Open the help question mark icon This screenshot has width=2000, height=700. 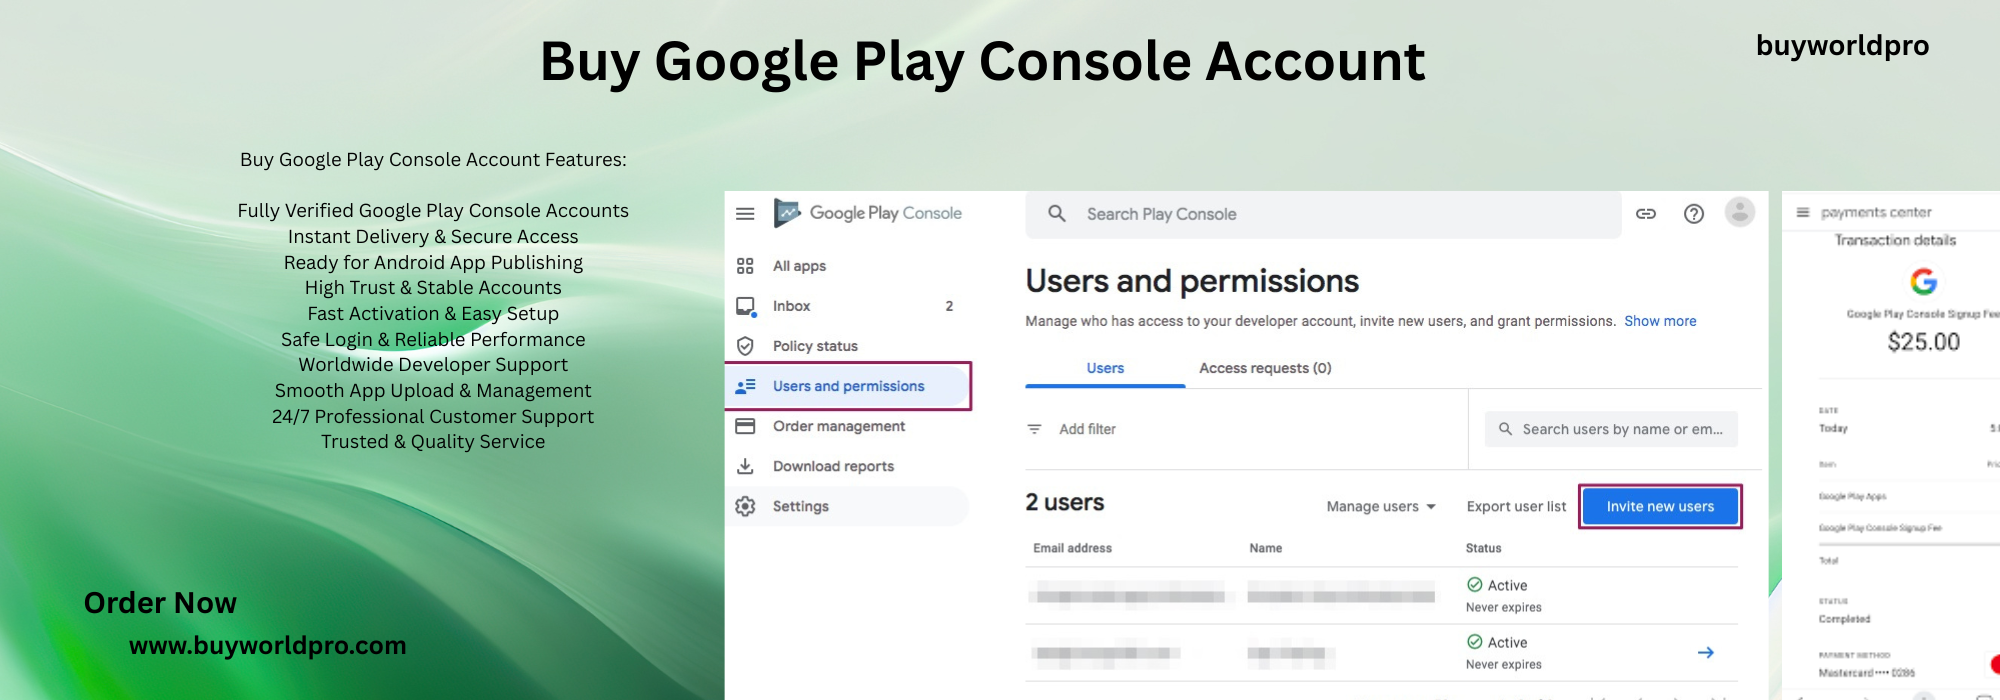pyautogui.click(x=1694, y=214)
